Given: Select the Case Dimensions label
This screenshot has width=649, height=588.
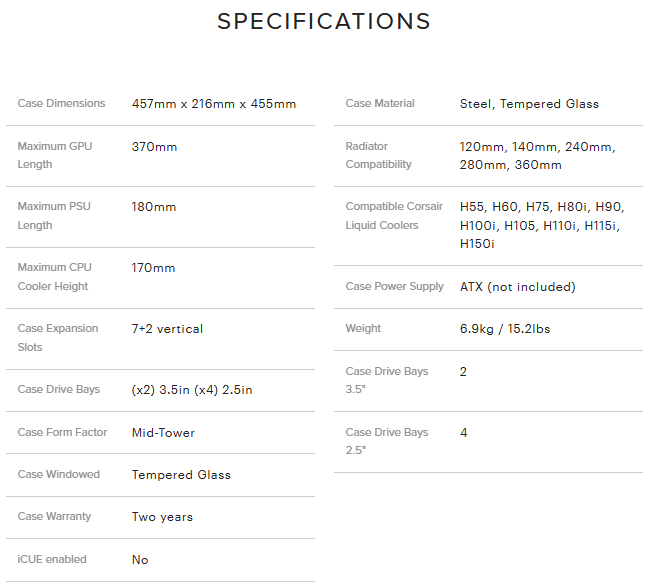Looking at the screenshot, I should (61, 103).
